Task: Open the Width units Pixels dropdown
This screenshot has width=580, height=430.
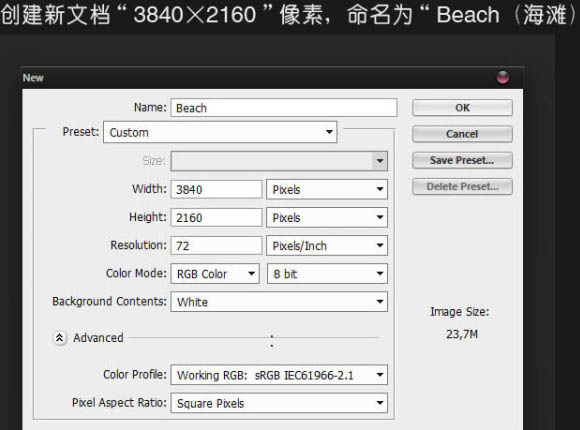Action: pyautogui.click(x=327, y=189)
